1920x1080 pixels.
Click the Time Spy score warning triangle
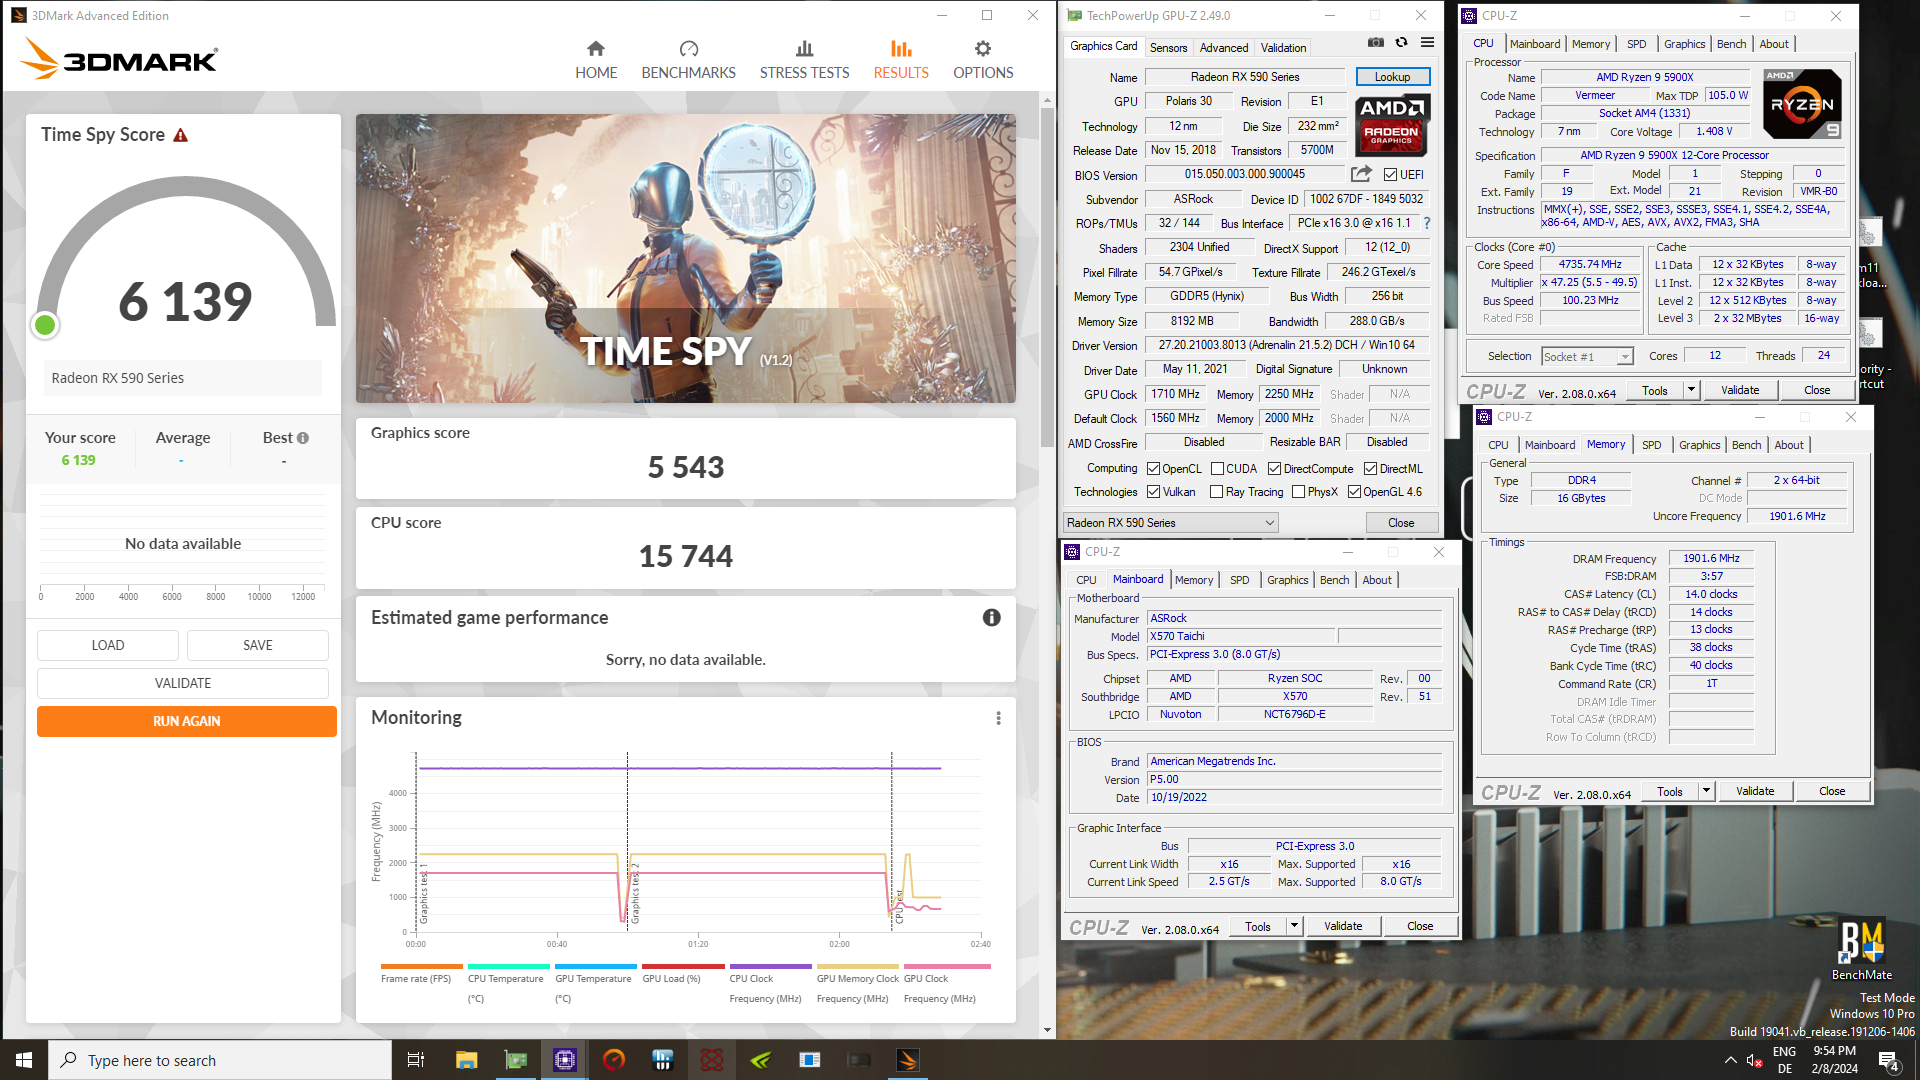click(181, 135)
